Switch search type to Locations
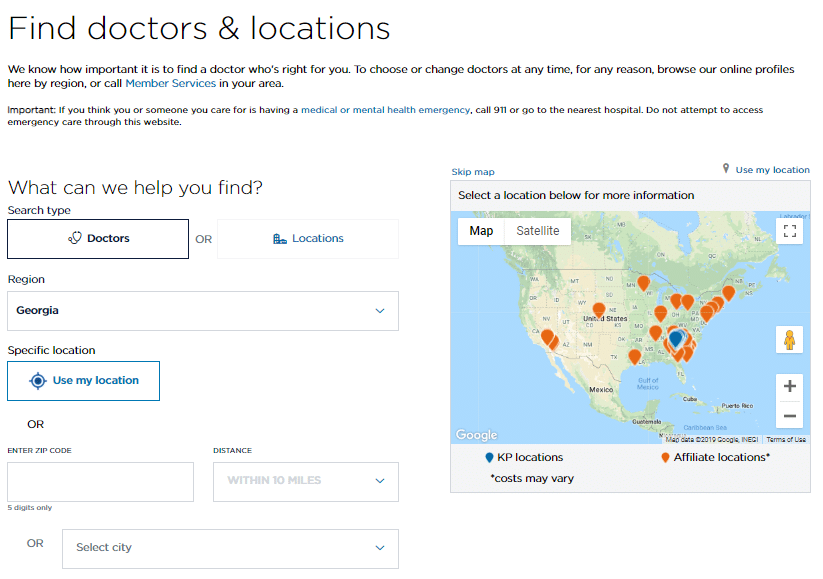Screen dimensions: 823x579 point(308,239)
